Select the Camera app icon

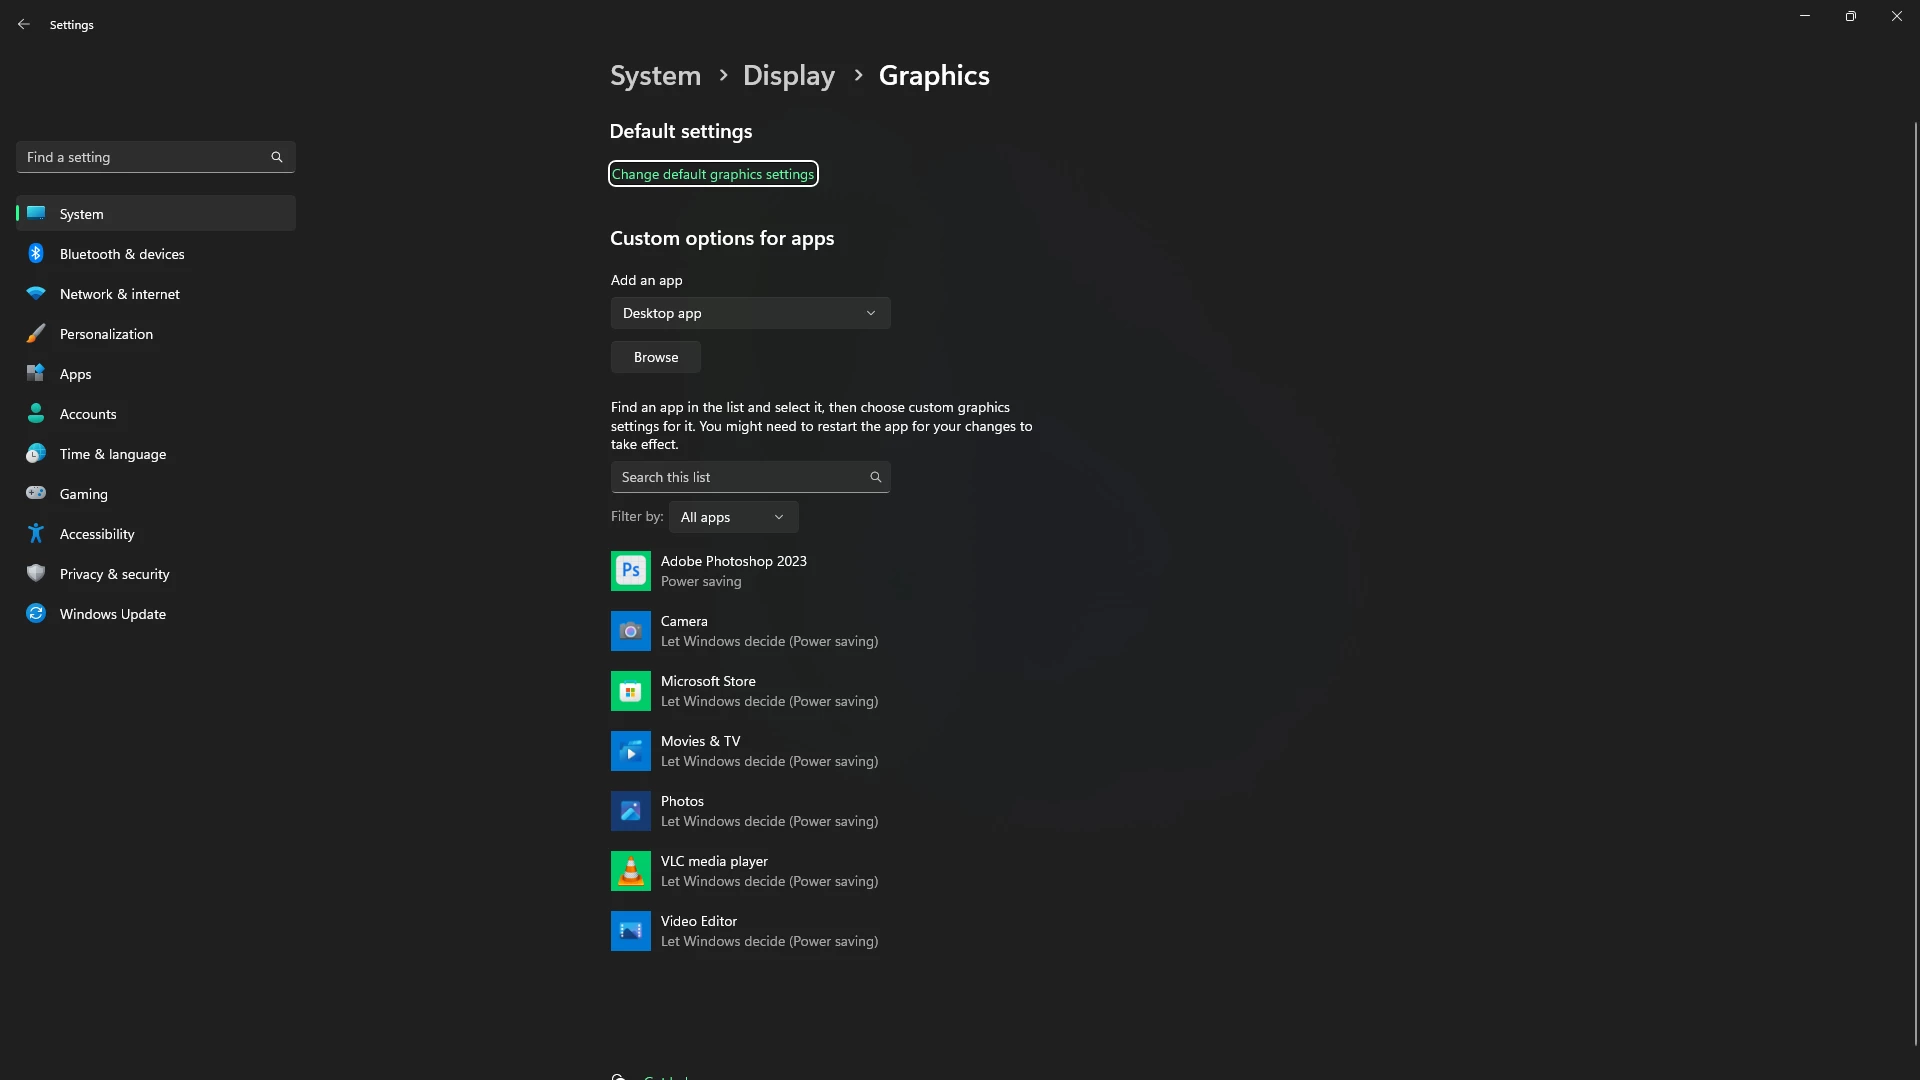pyautogui.click(x=630, y=631)
